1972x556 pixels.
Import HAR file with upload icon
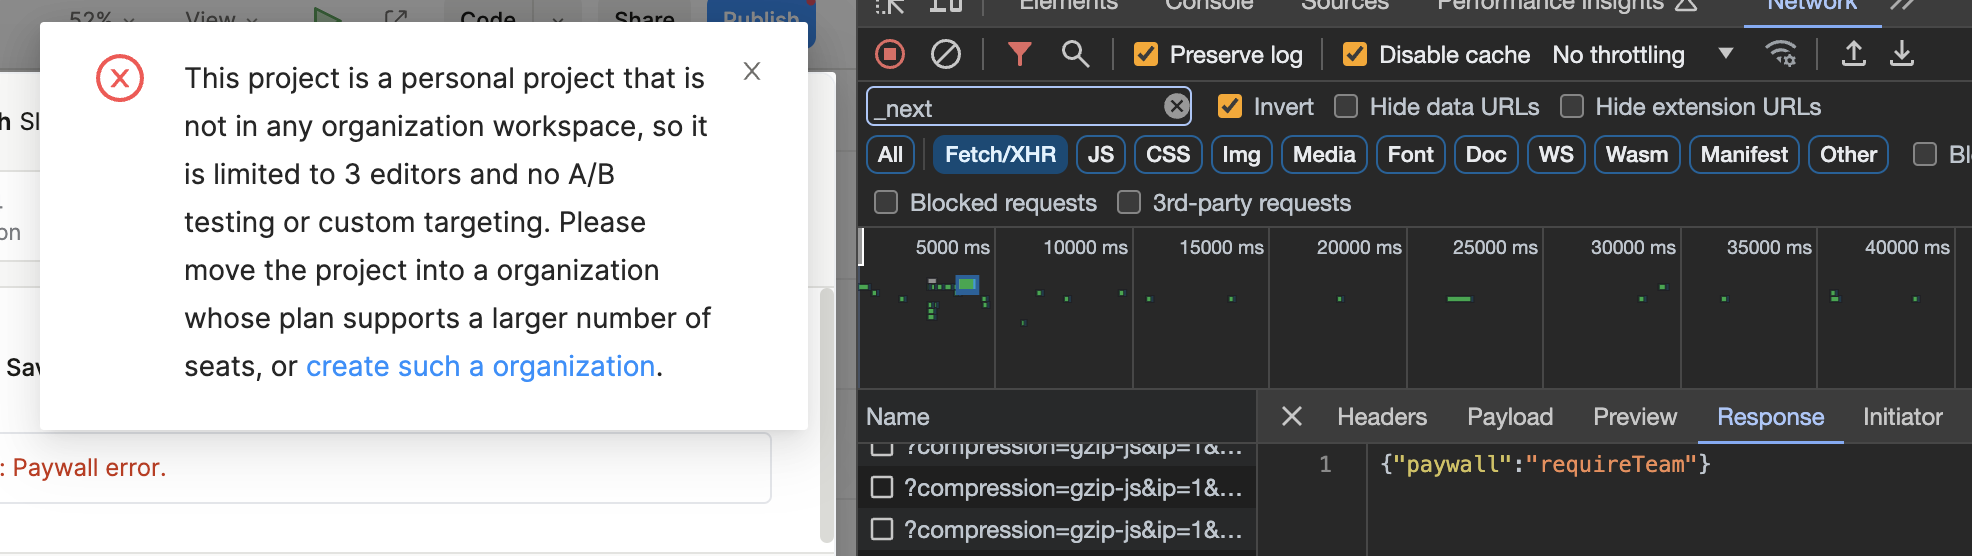[x=1853, y=54]
